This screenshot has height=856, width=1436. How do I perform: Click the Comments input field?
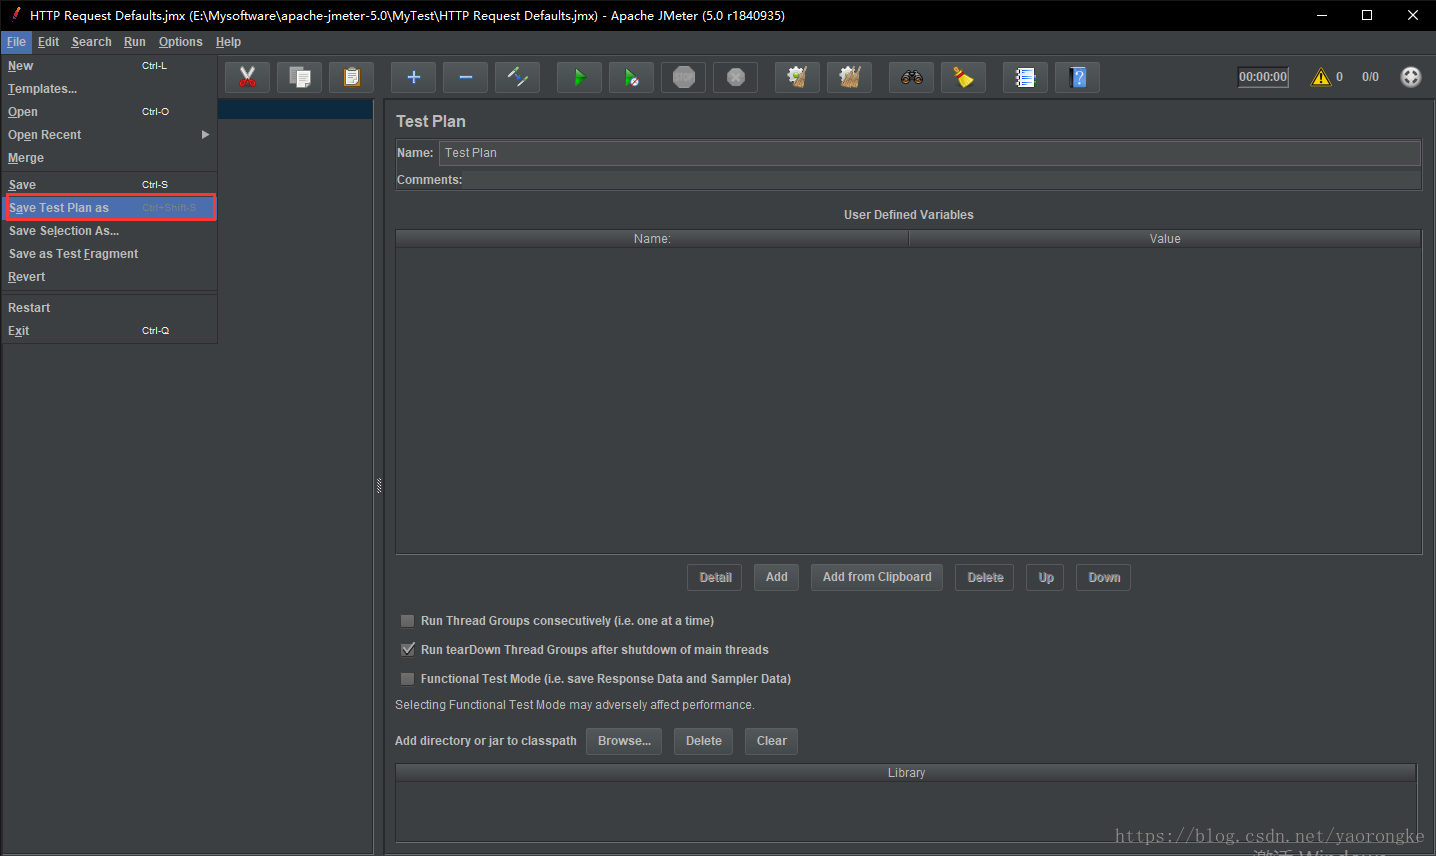[x=942, y=180]
